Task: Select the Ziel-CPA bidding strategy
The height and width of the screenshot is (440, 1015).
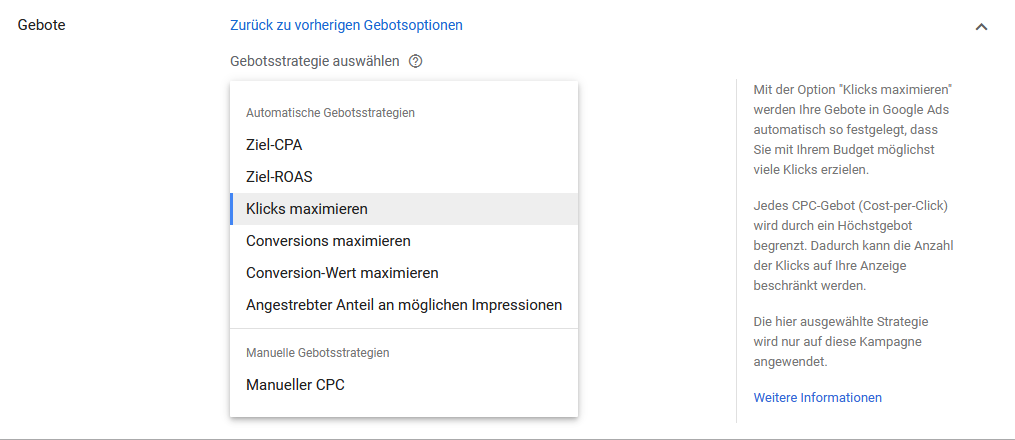Action: click(274, 144)
